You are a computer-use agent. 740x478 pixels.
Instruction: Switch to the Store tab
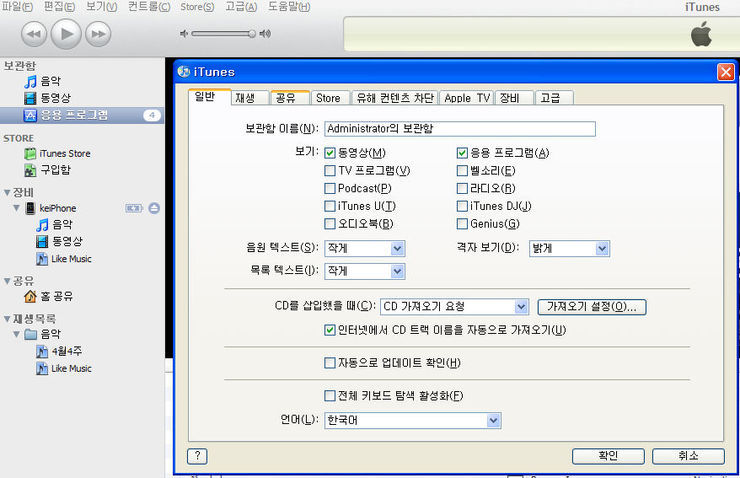pos(330,98)
